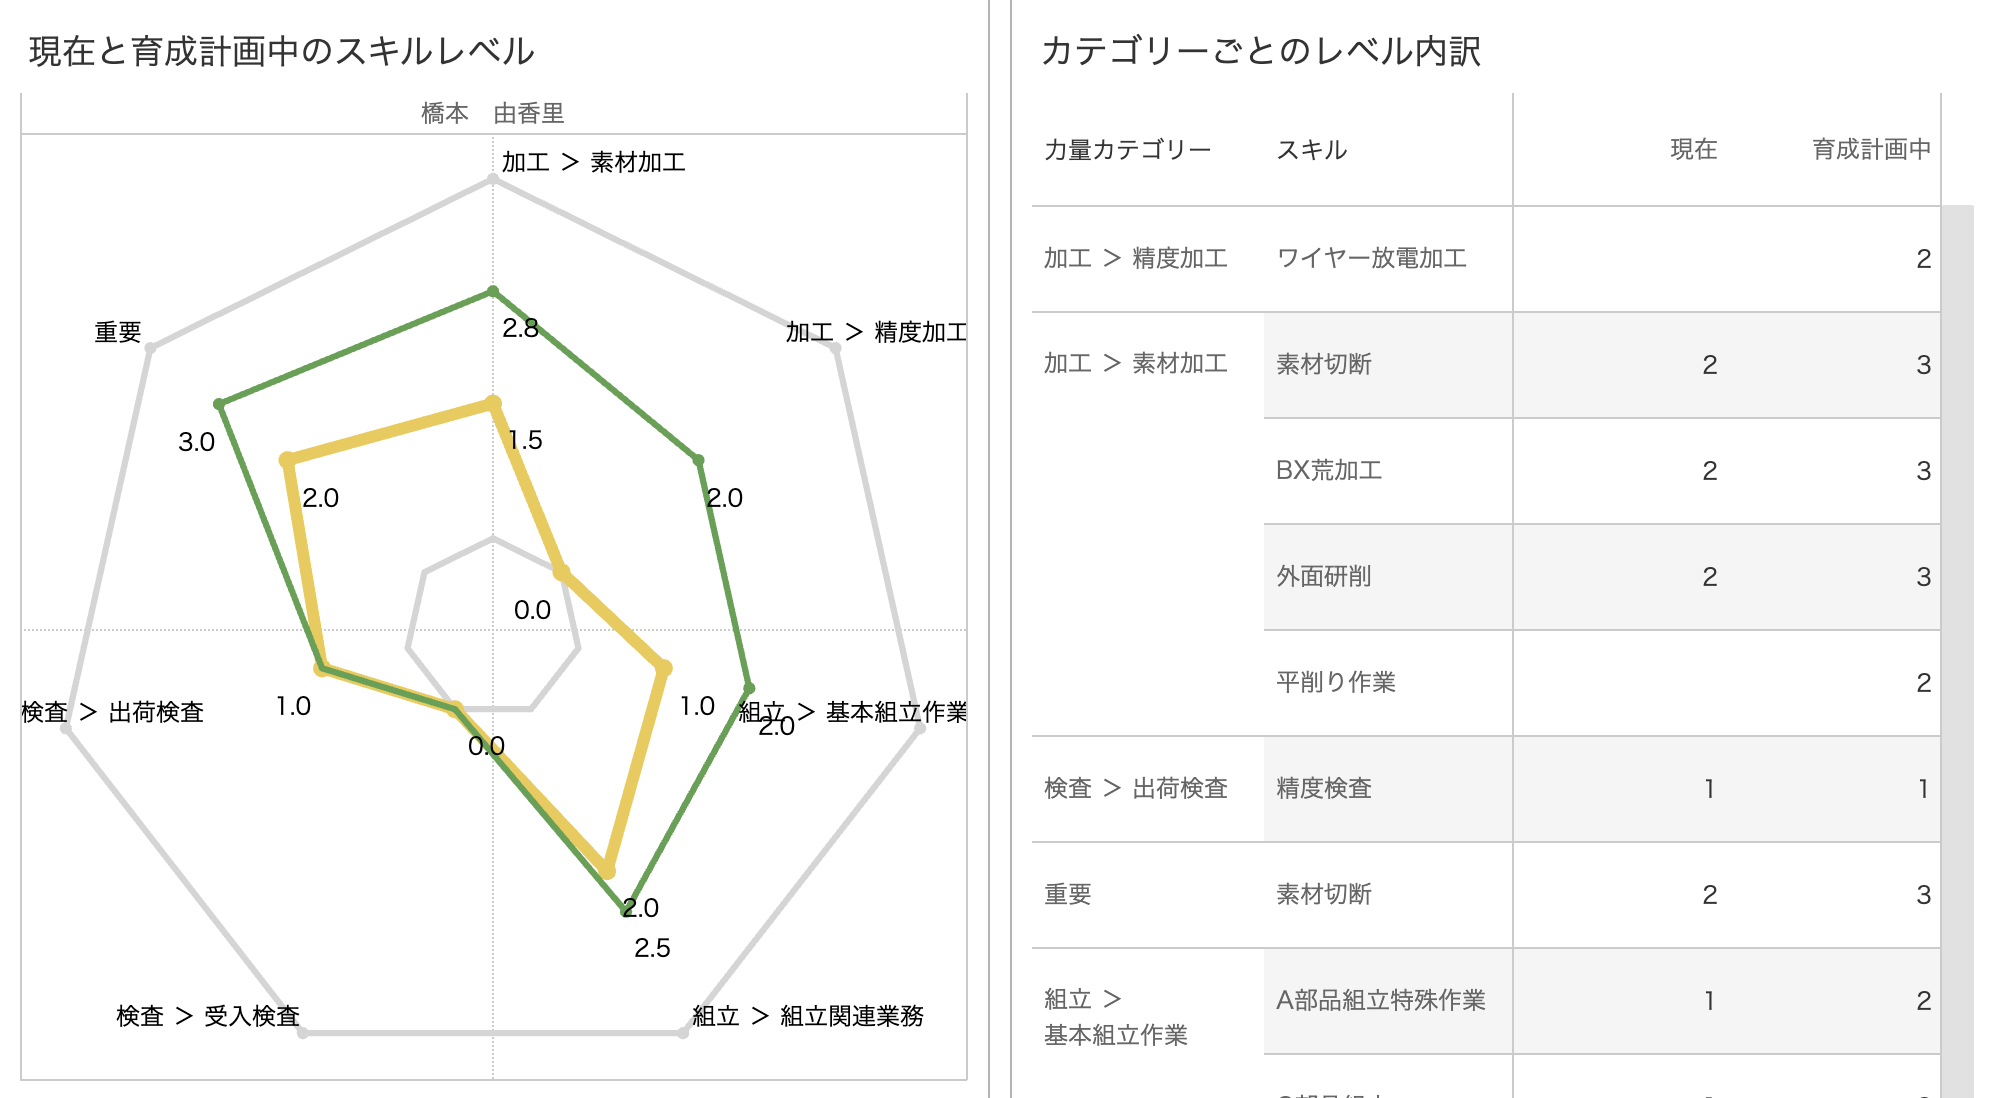This screenshot has height=1098, width=1996.
Task: Click the table's vertical scrollbar
Action: [1957, 650]
